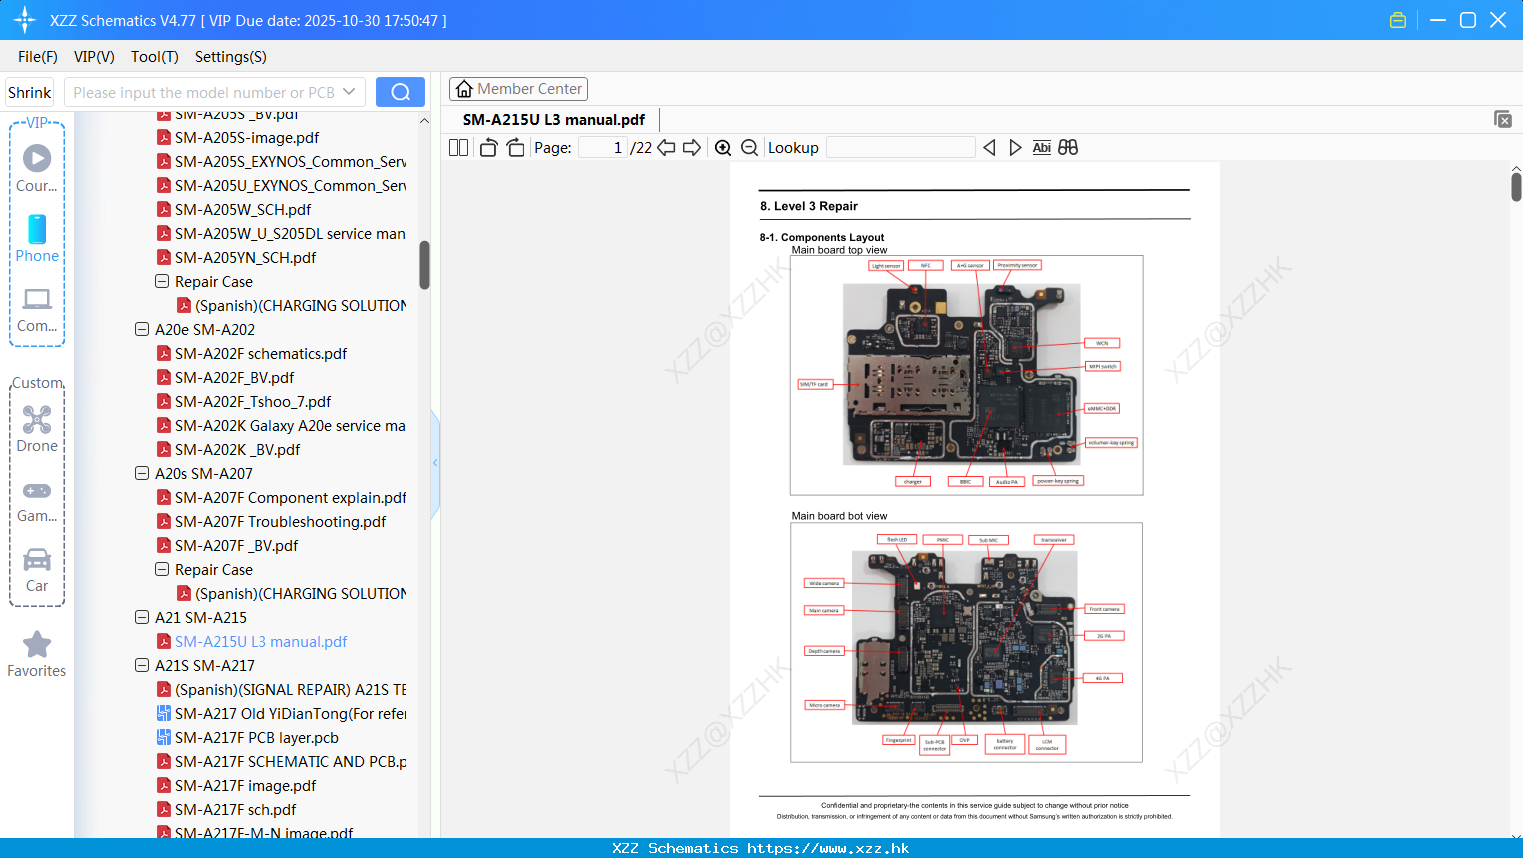The width and height of the screenshot is (1523, 858).
Task: Open the Drone category
Action: pos(37,428)
